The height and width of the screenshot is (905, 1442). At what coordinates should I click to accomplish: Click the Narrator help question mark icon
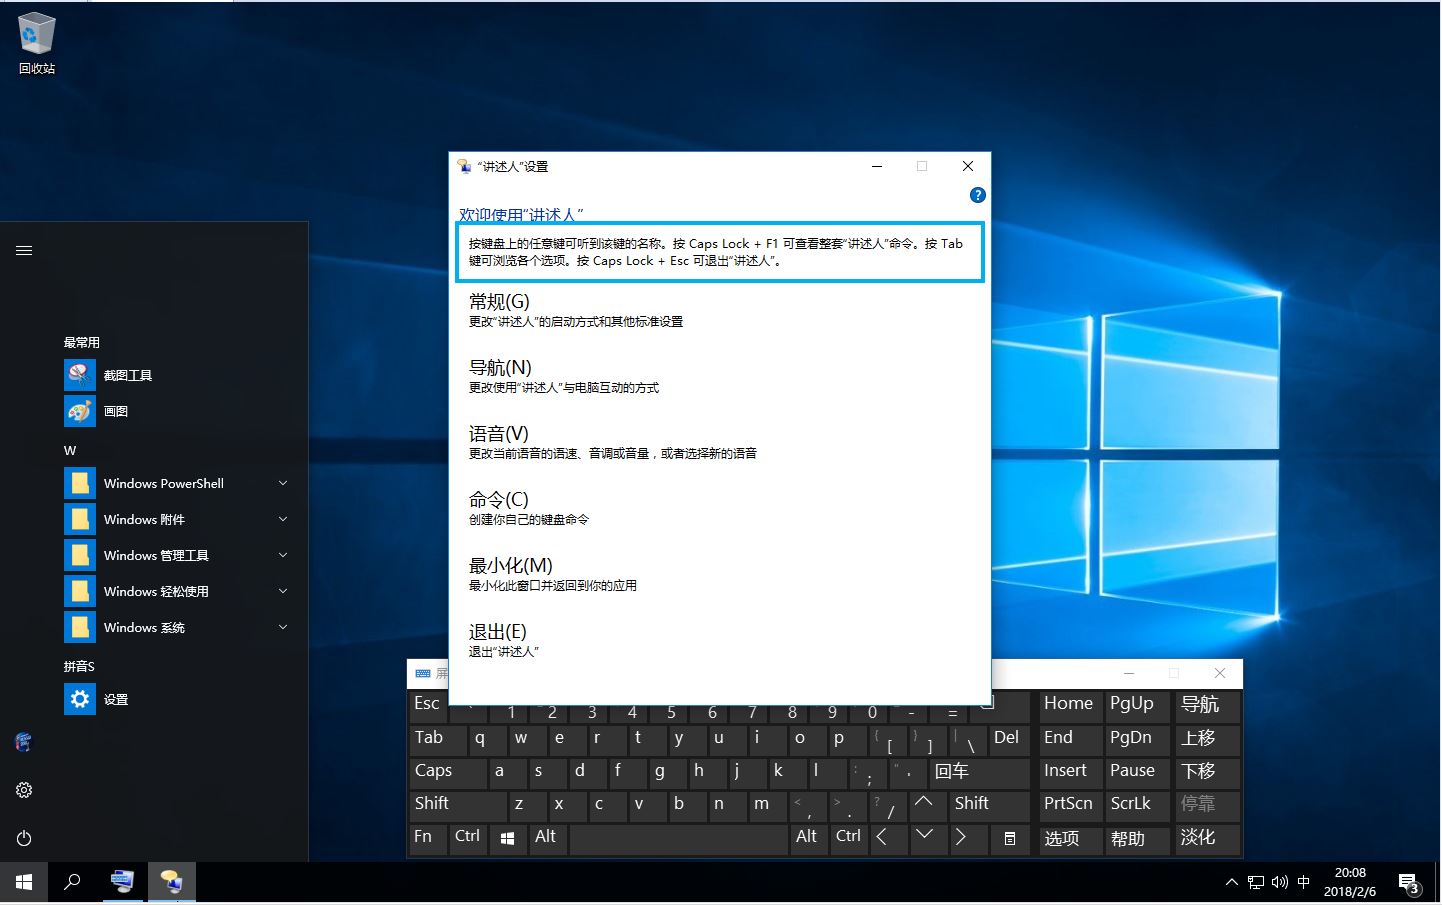[977, 194]
